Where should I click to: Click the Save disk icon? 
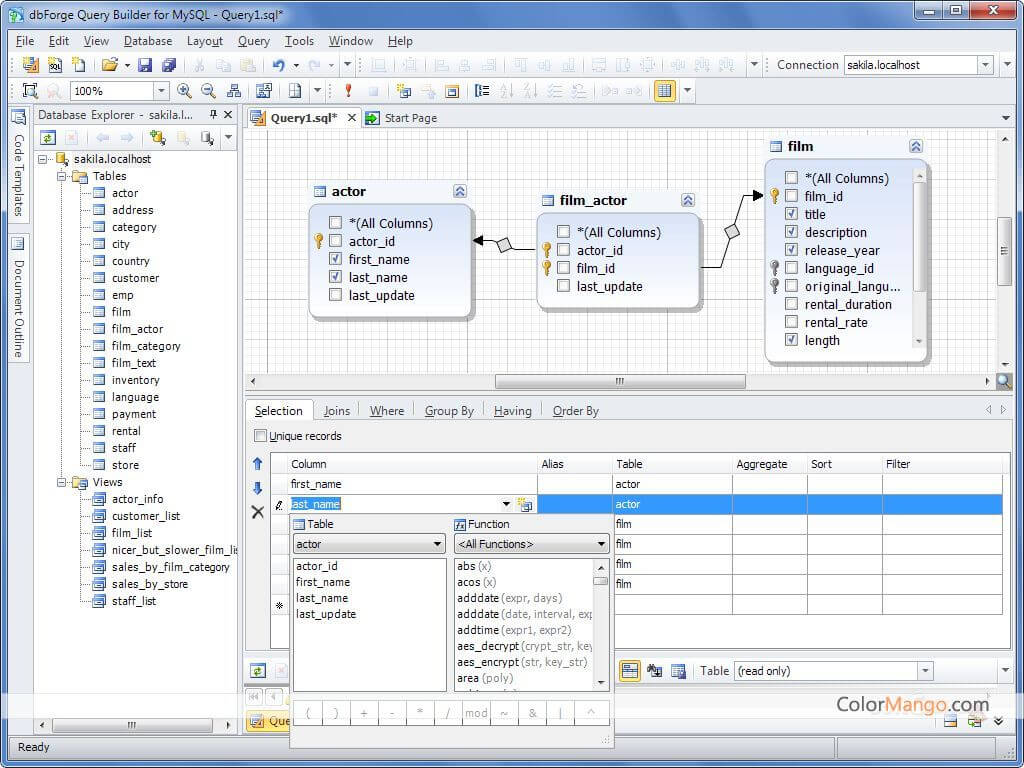click(x=145, y=65)
